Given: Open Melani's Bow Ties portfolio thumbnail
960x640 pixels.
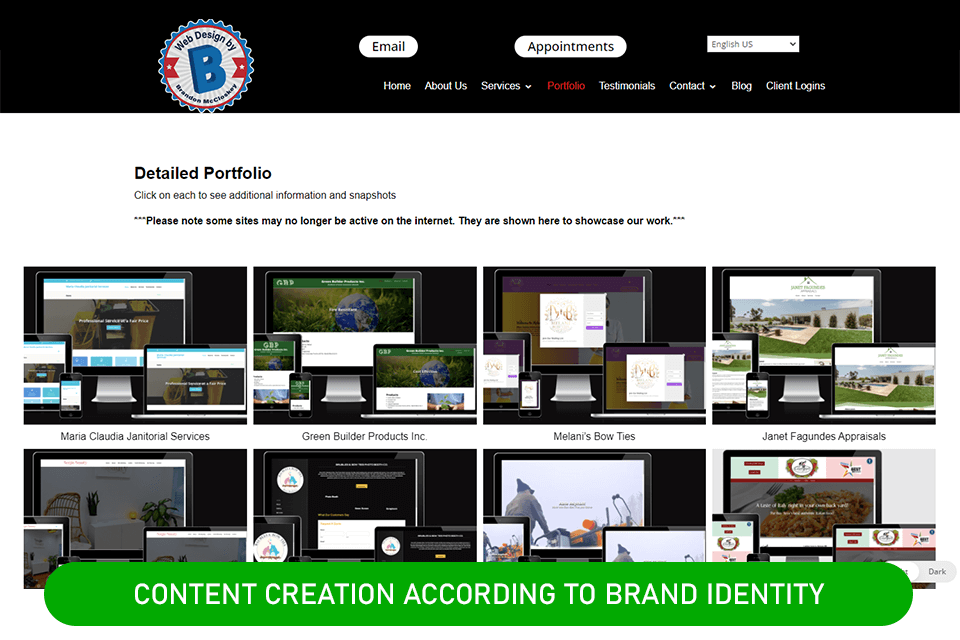Looking at the screenshot, I should click(594, 345).
